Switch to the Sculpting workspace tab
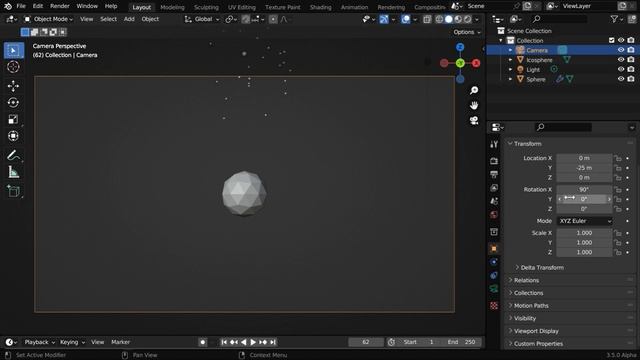Screen dimensions: 640x360 point(206,7)
